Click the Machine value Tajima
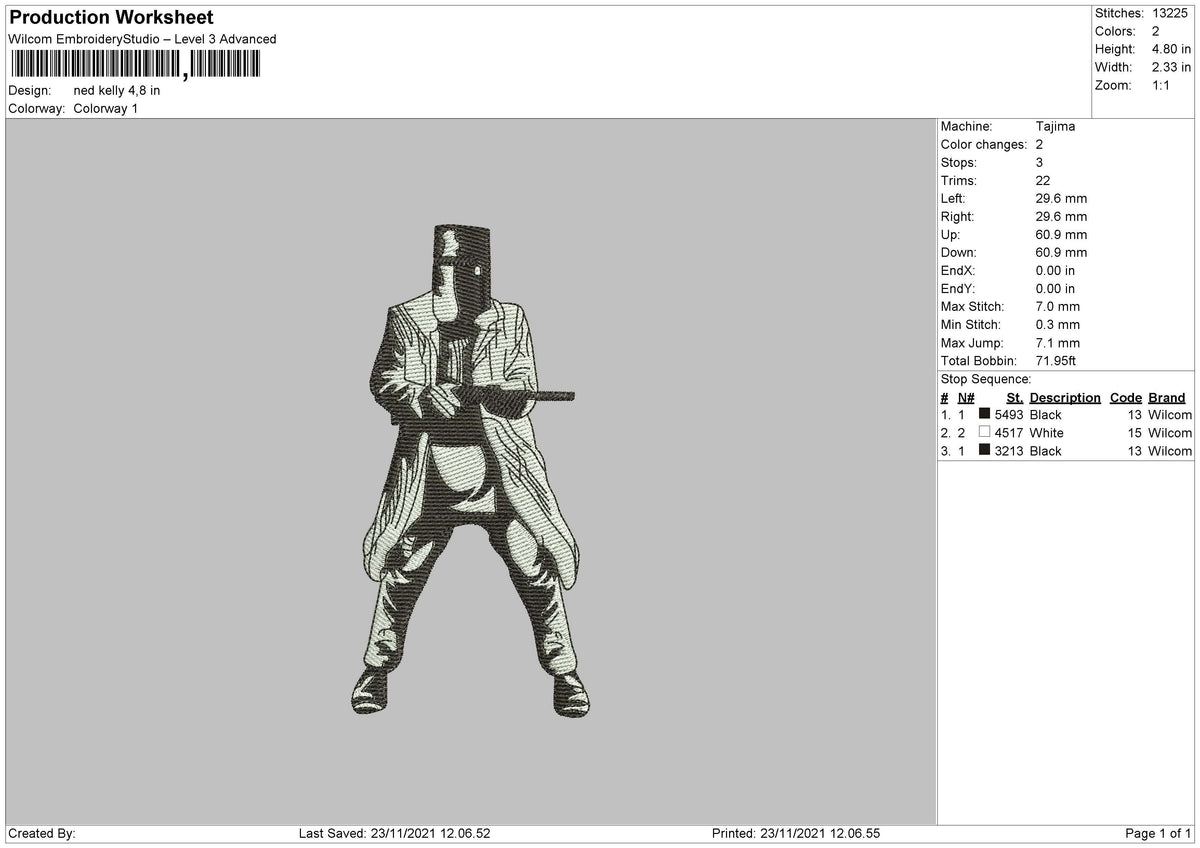1200x848 pixels. (x=1056, y=126)
